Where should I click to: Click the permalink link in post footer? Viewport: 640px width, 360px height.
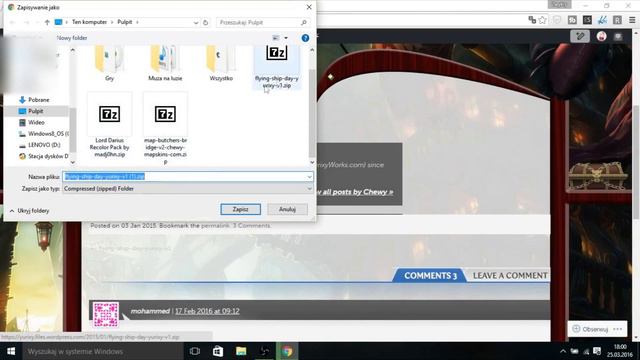click(x=215, y=225)
